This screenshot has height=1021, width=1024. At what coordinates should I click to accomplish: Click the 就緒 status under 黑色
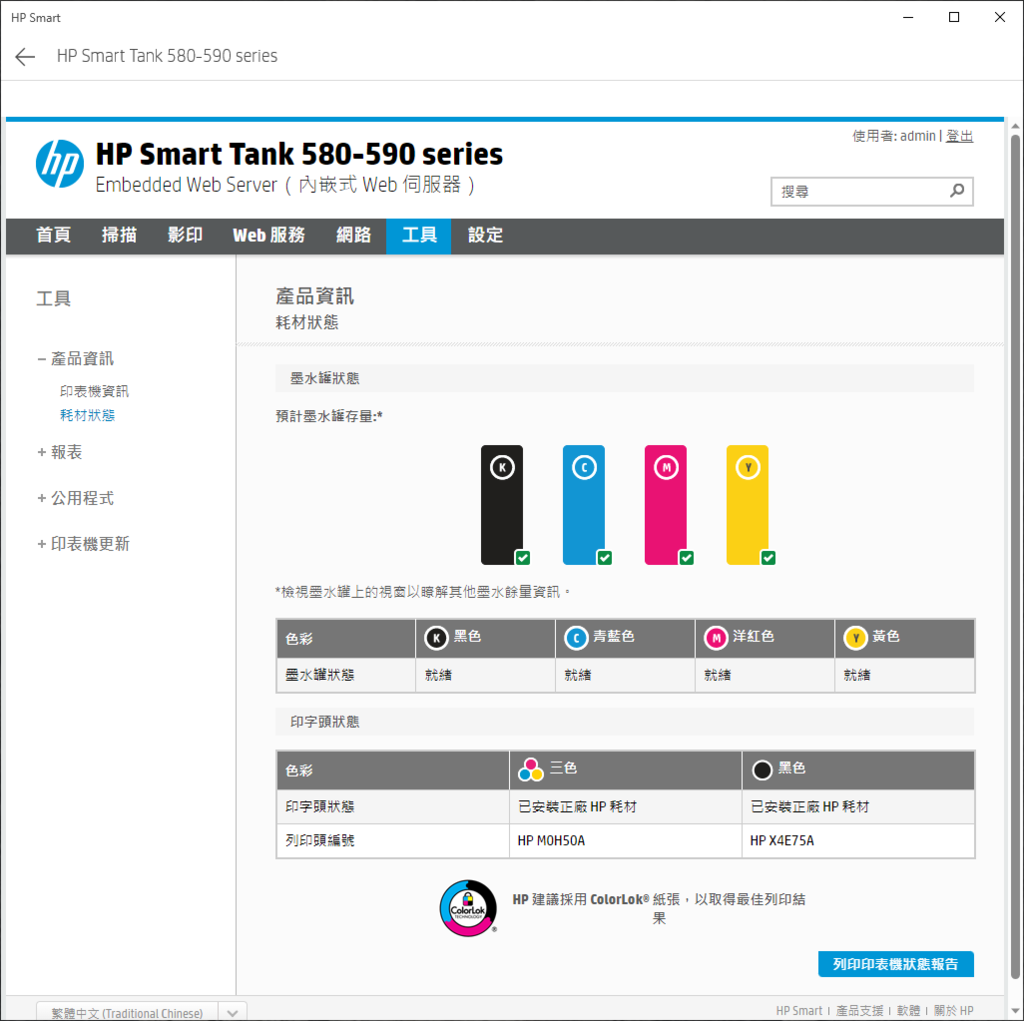[438, 675]
